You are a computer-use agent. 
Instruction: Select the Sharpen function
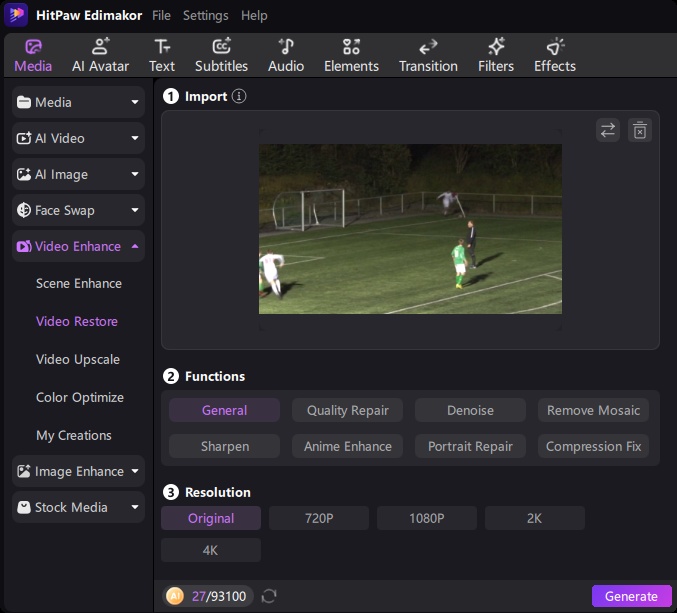pyautogui.click(x=225, y=446)
